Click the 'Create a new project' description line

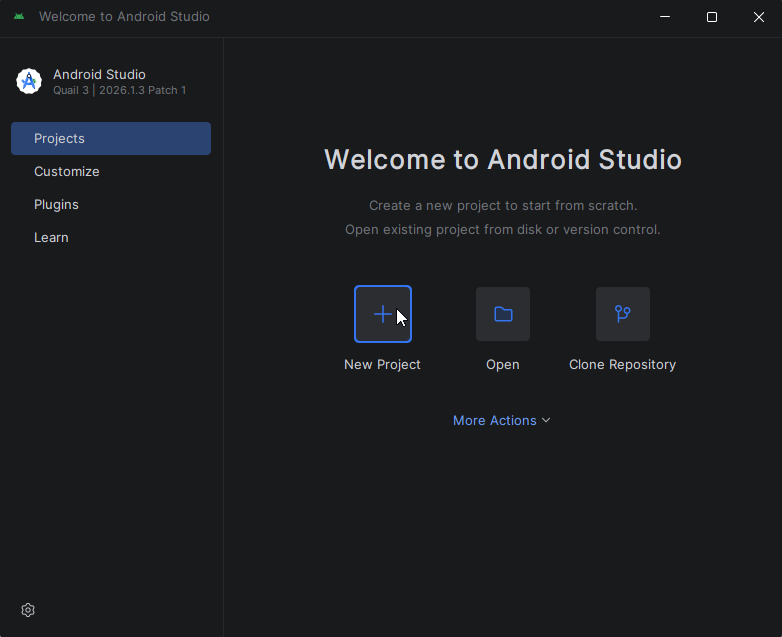pos(503,206)
